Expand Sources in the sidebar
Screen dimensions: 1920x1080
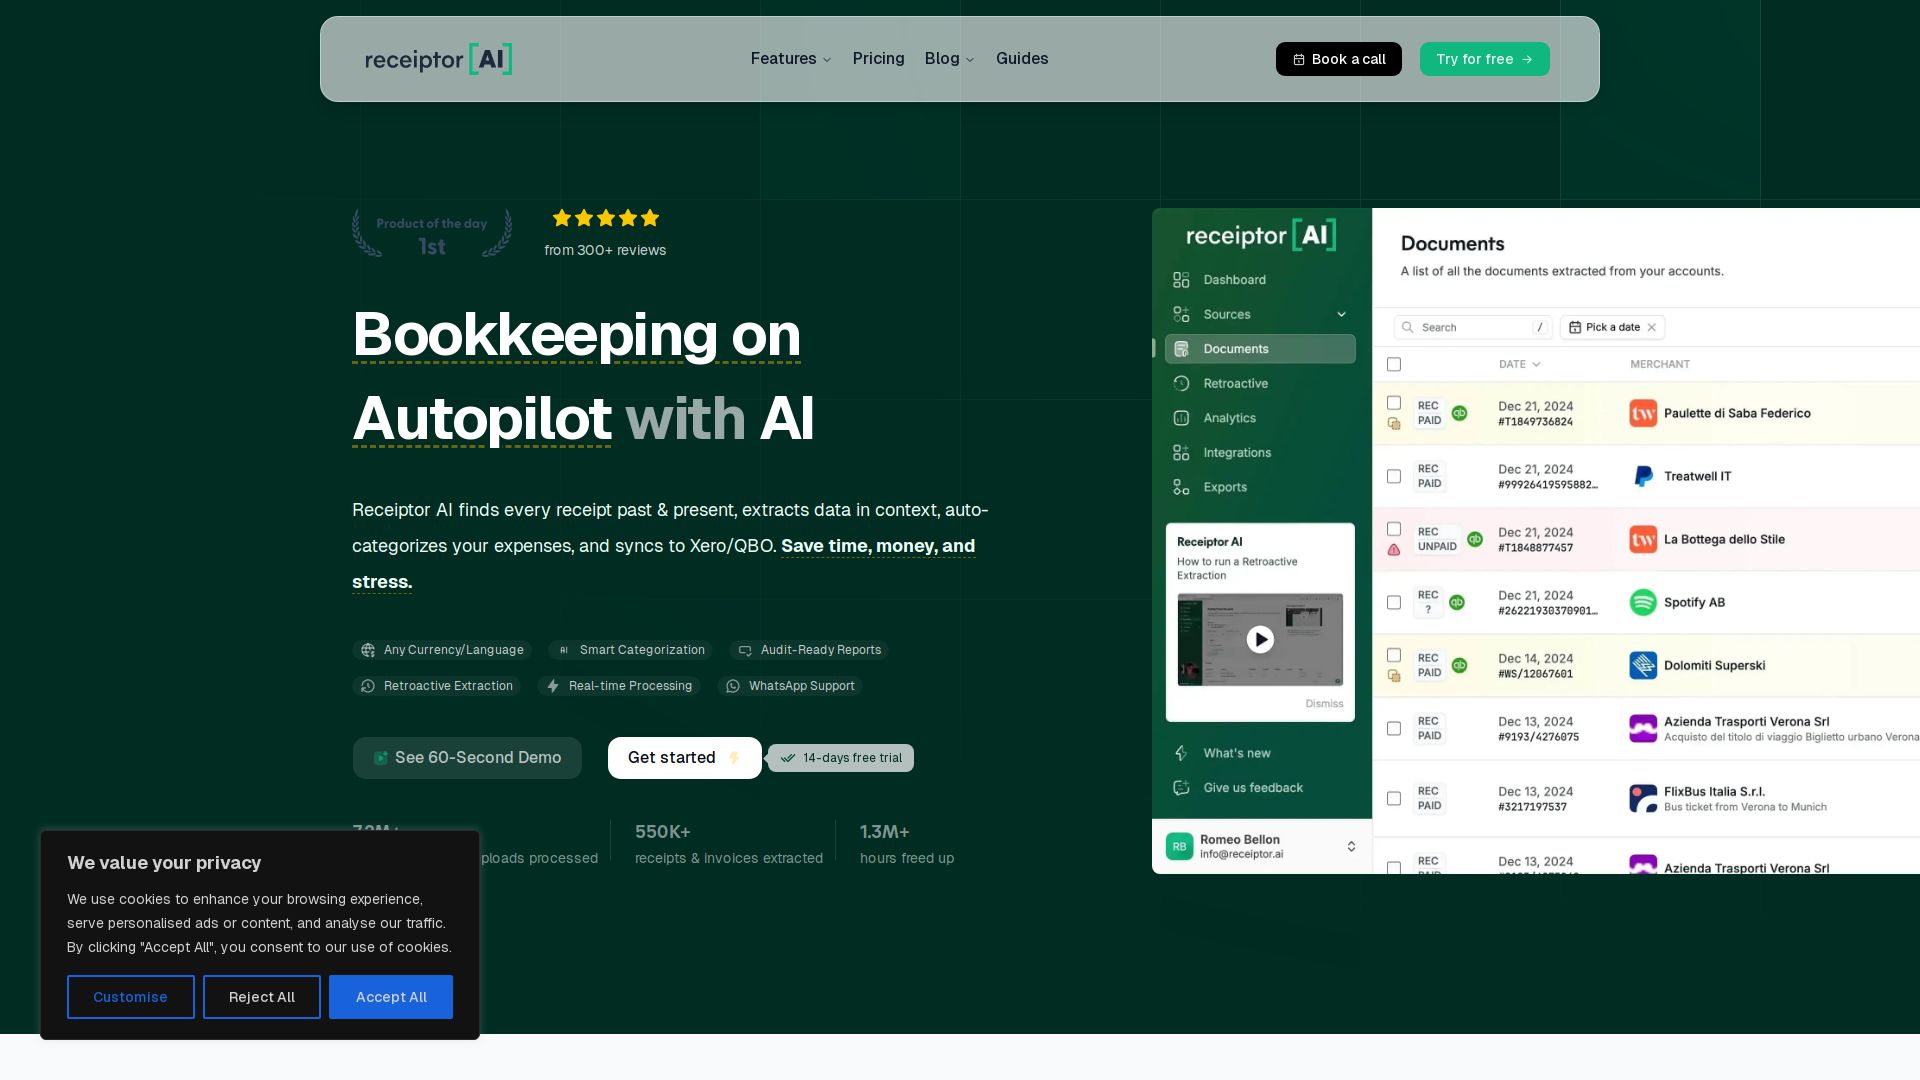point(1342,314)
